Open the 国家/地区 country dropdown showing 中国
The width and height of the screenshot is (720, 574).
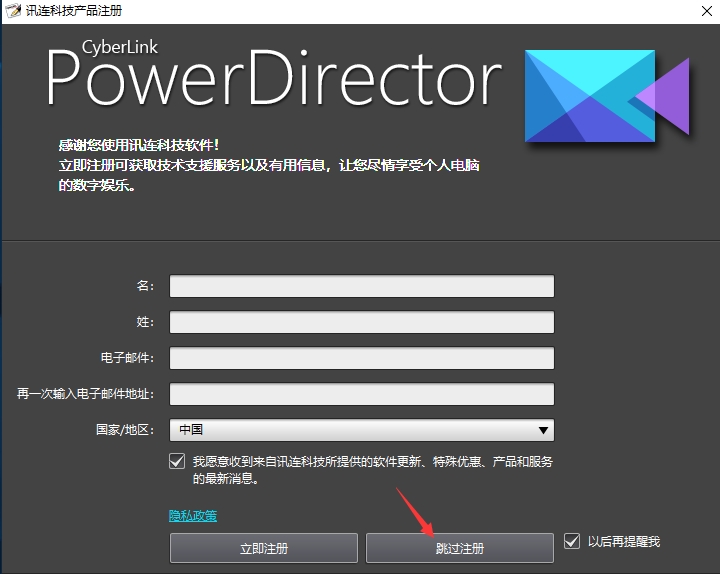click(x=362, y=430)
